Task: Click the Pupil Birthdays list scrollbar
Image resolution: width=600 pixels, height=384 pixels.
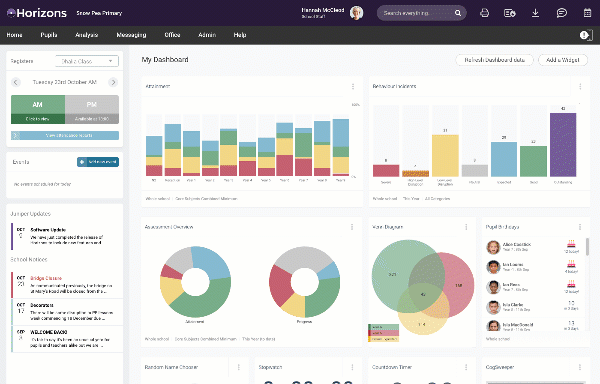Action: pos(587,247)
